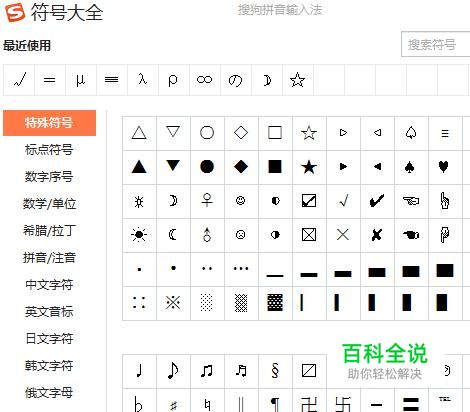This screenshot has width=470, height=412.
Task: Open the 拼音/注音 category
Action: pos(49,258)
